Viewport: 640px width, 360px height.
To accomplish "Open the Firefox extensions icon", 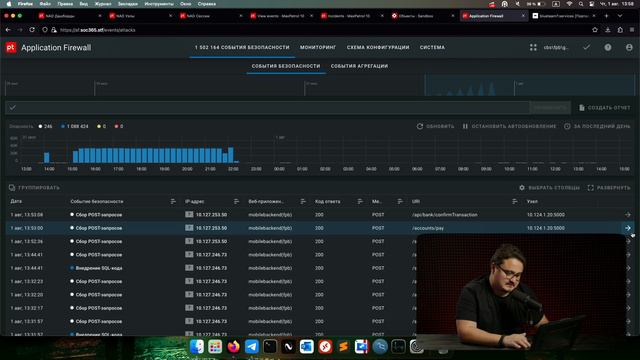I will click(x=620, y=30).
